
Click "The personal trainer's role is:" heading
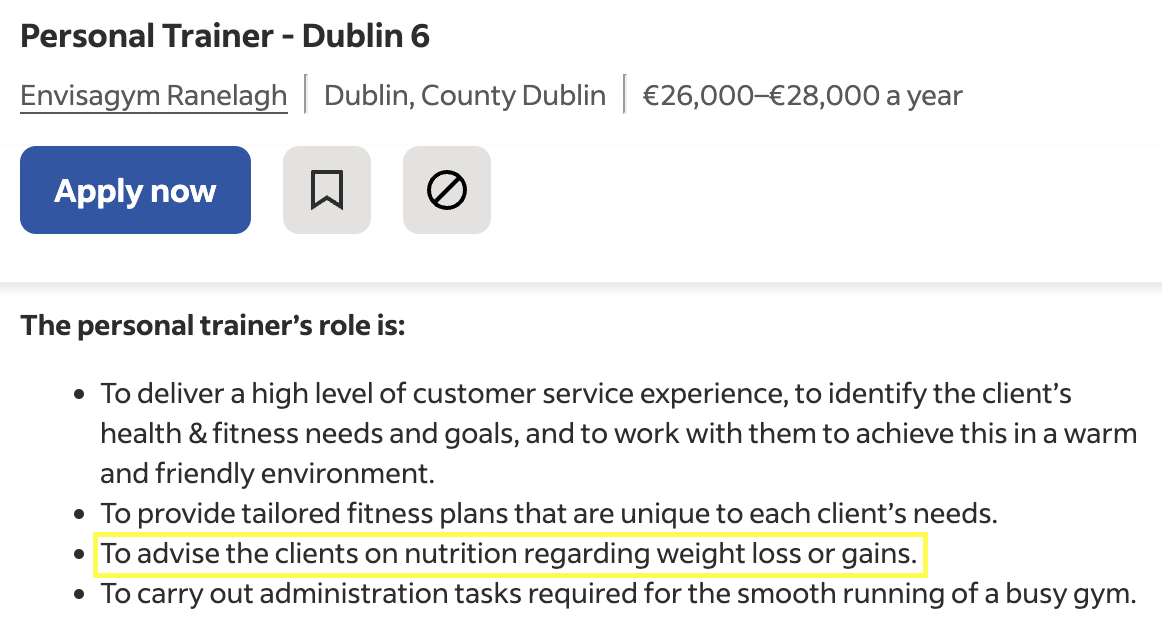[x=213, y=325]
